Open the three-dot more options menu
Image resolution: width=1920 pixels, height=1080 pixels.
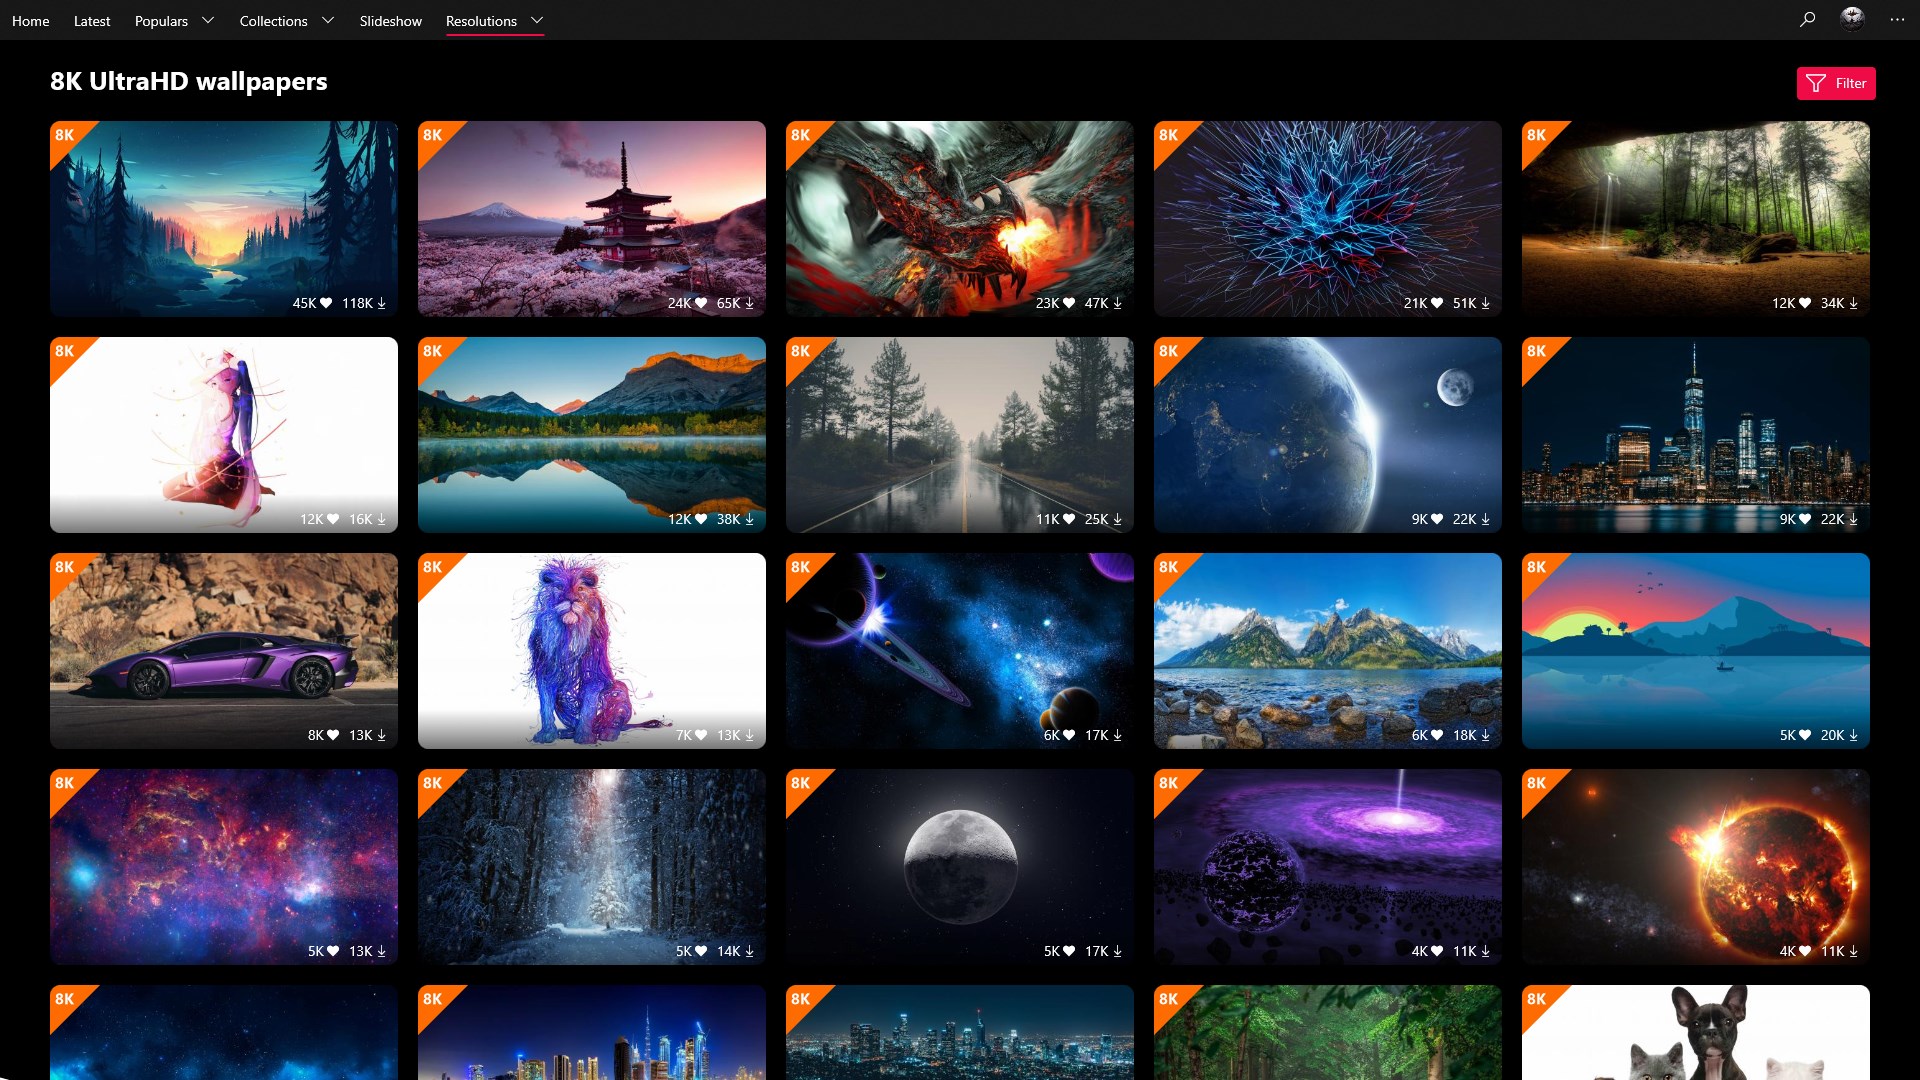[1897, 19]
